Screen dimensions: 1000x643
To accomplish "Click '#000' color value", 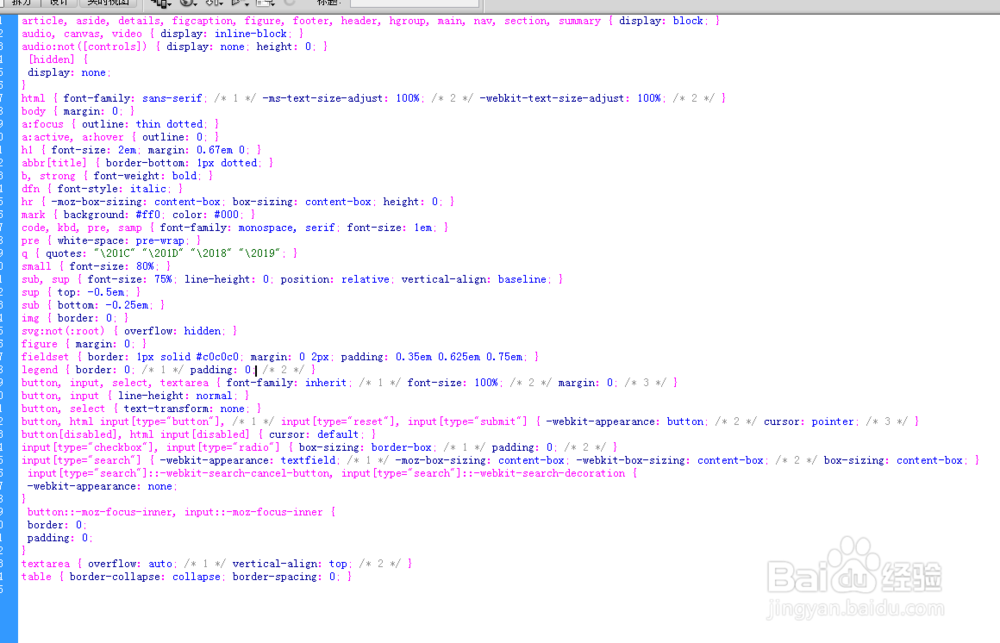I will 226,215.
